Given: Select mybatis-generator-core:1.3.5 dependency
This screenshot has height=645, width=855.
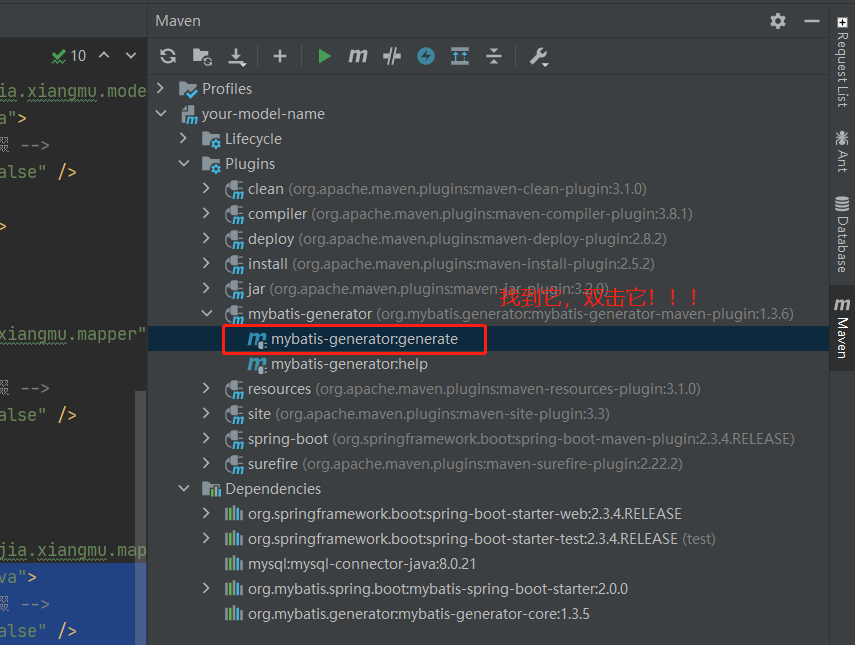Looking at the screenshot, I should click(x=418, y=614).
